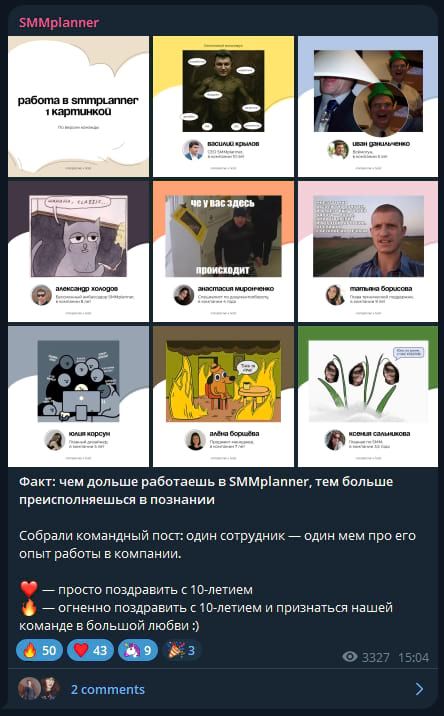
Task: Click the views eye icon
Action: click(350, 657)
